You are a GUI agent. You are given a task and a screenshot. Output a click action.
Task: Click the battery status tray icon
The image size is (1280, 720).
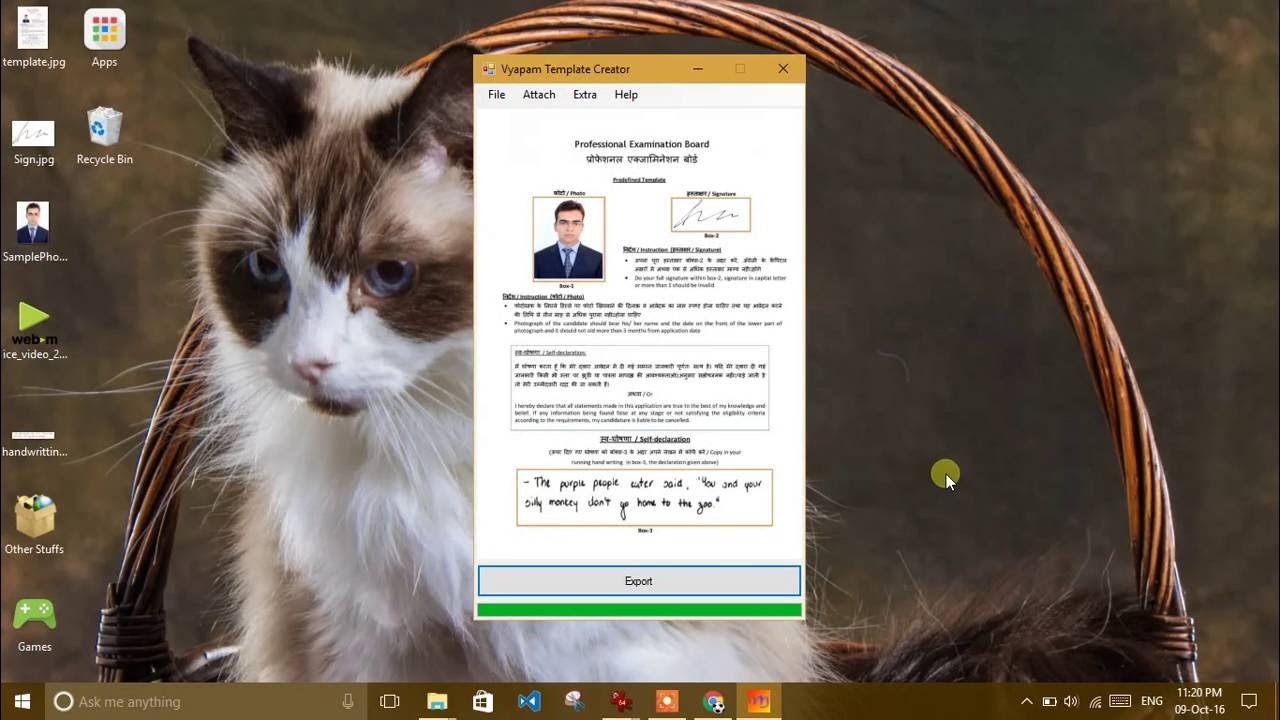[1049, 702]
